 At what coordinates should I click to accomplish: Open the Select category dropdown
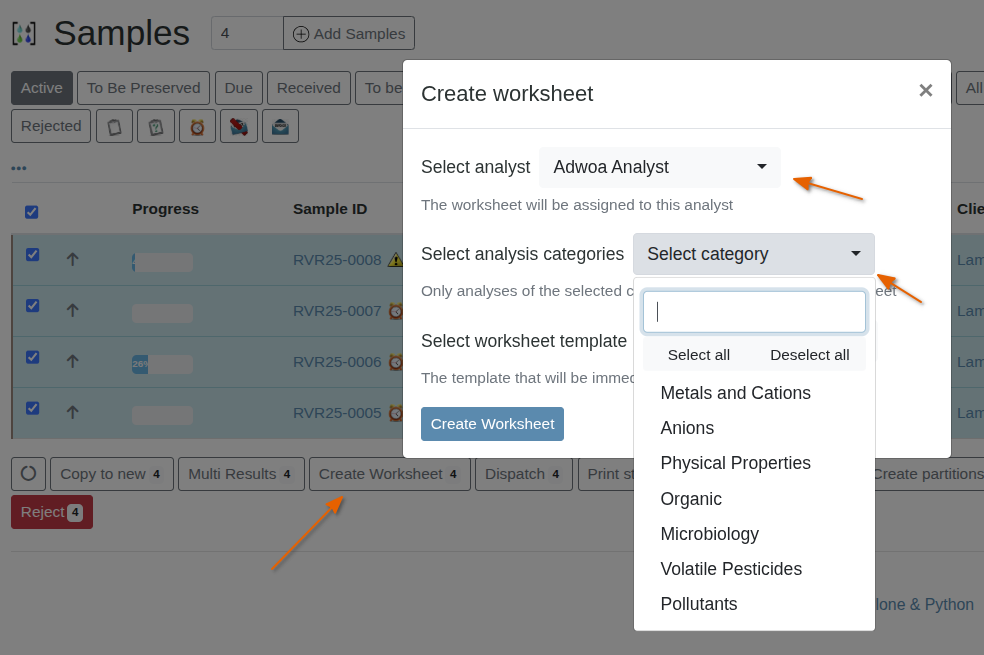pyautogui.click(x=753, y=254)
